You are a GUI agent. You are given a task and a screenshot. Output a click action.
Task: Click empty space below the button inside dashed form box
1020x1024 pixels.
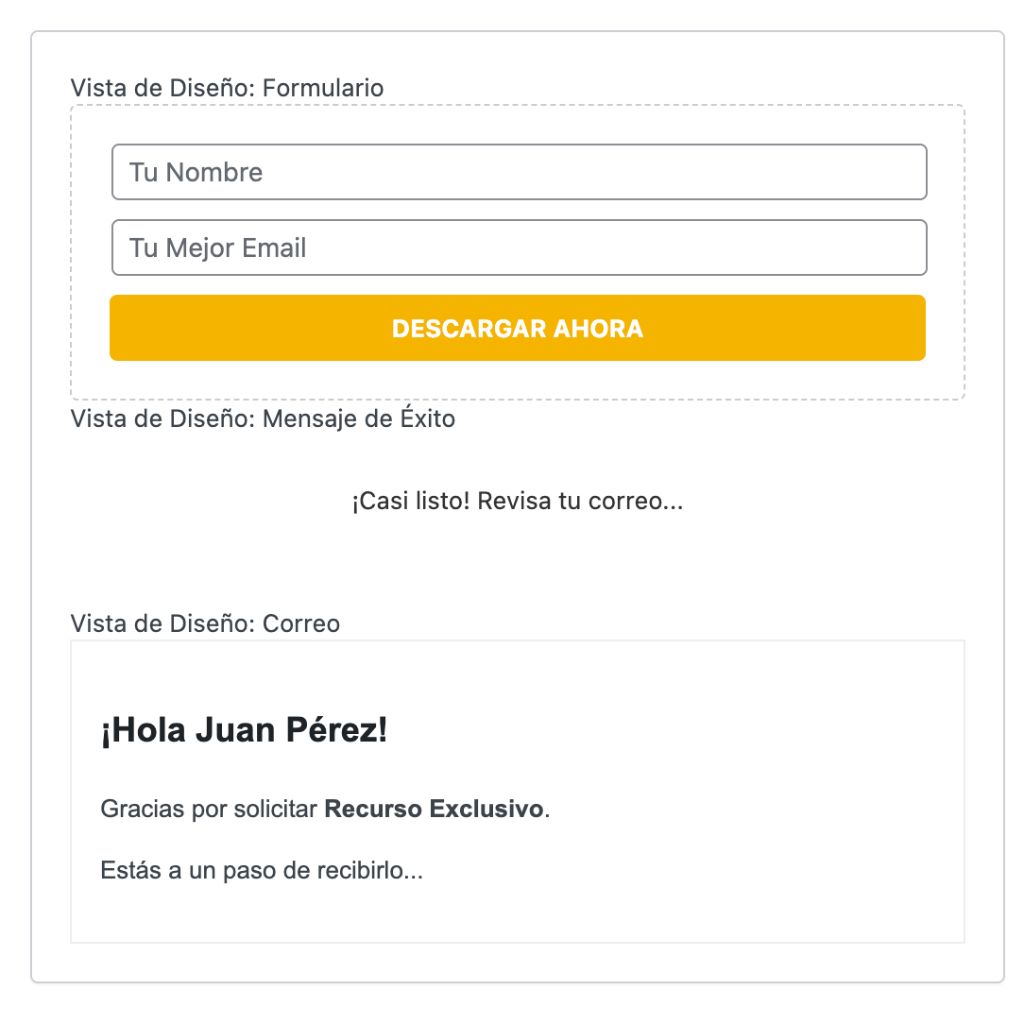(518, 381)
